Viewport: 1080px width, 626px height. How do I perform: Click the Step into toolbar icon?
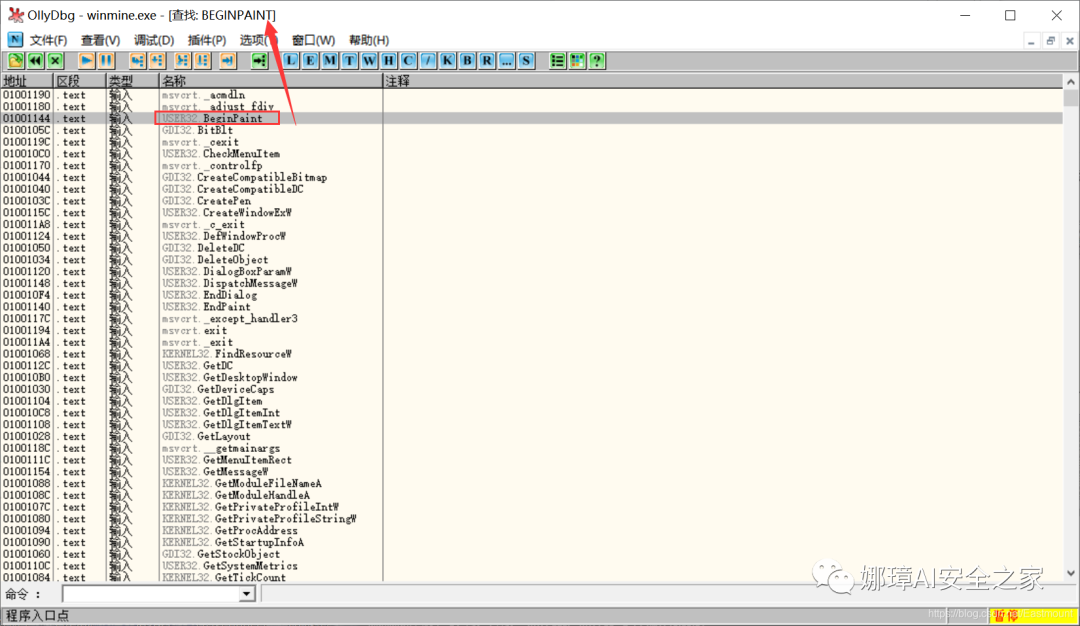click(138, 61)
